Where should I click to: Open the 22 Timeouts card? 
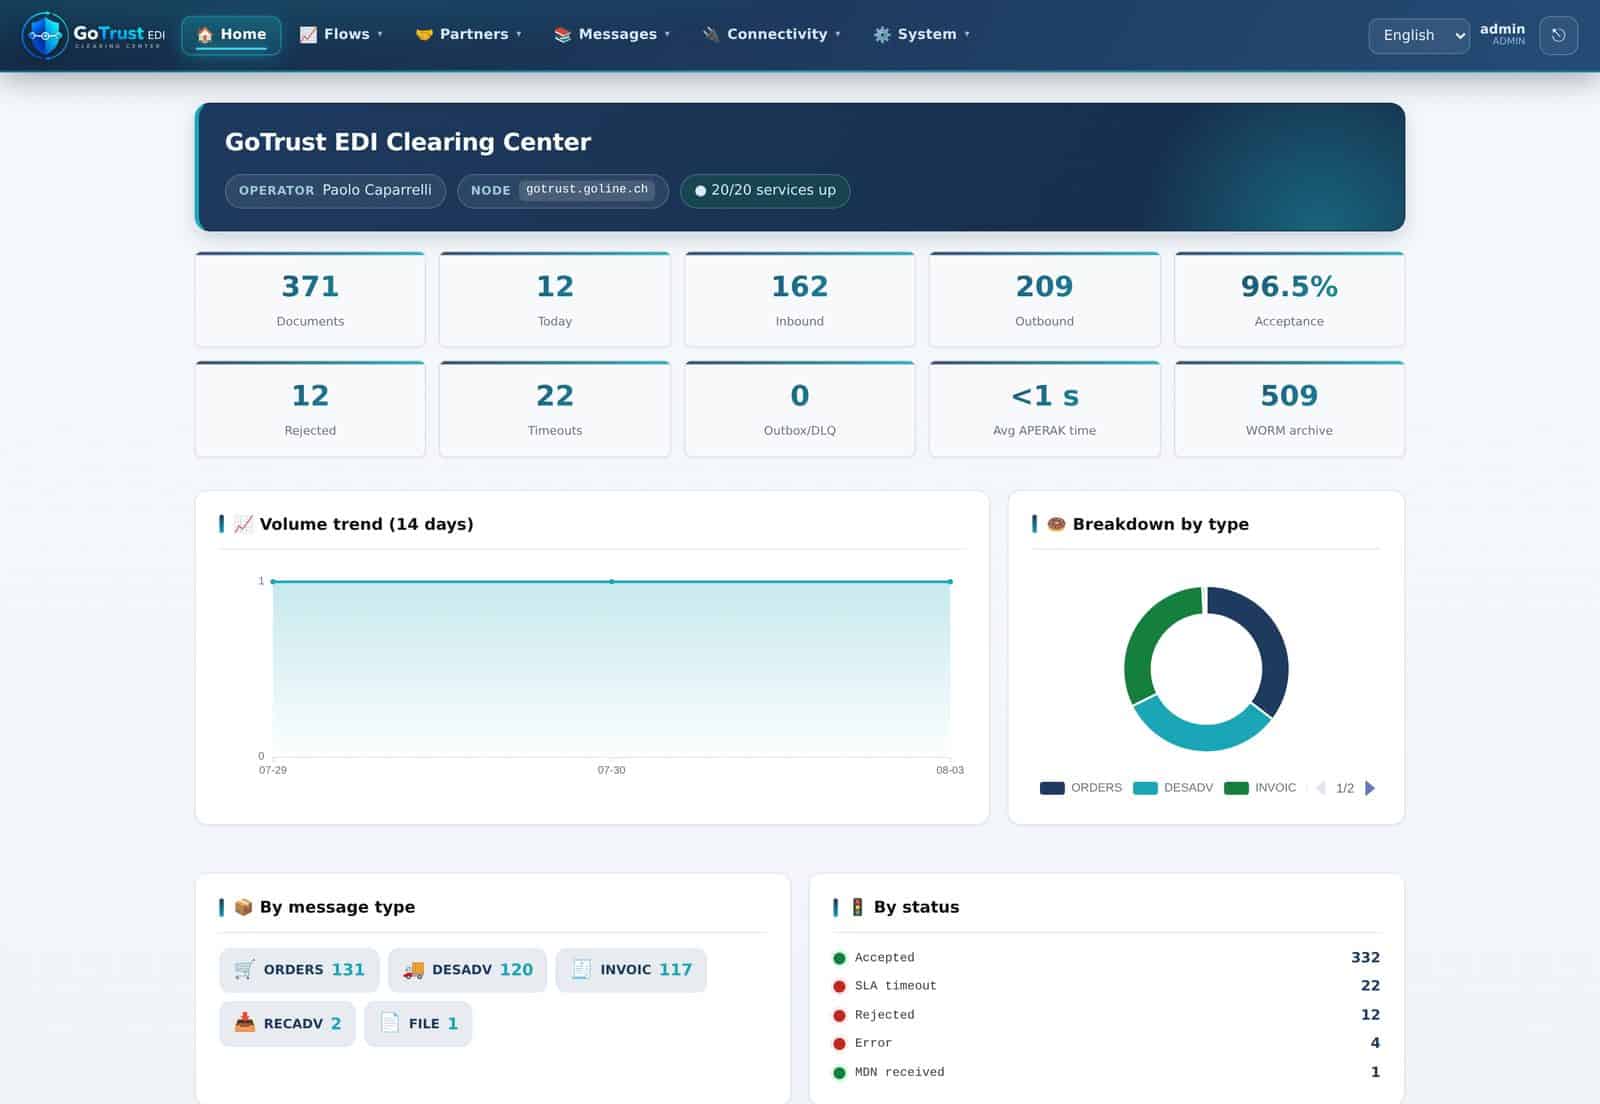tap(555, 409)
